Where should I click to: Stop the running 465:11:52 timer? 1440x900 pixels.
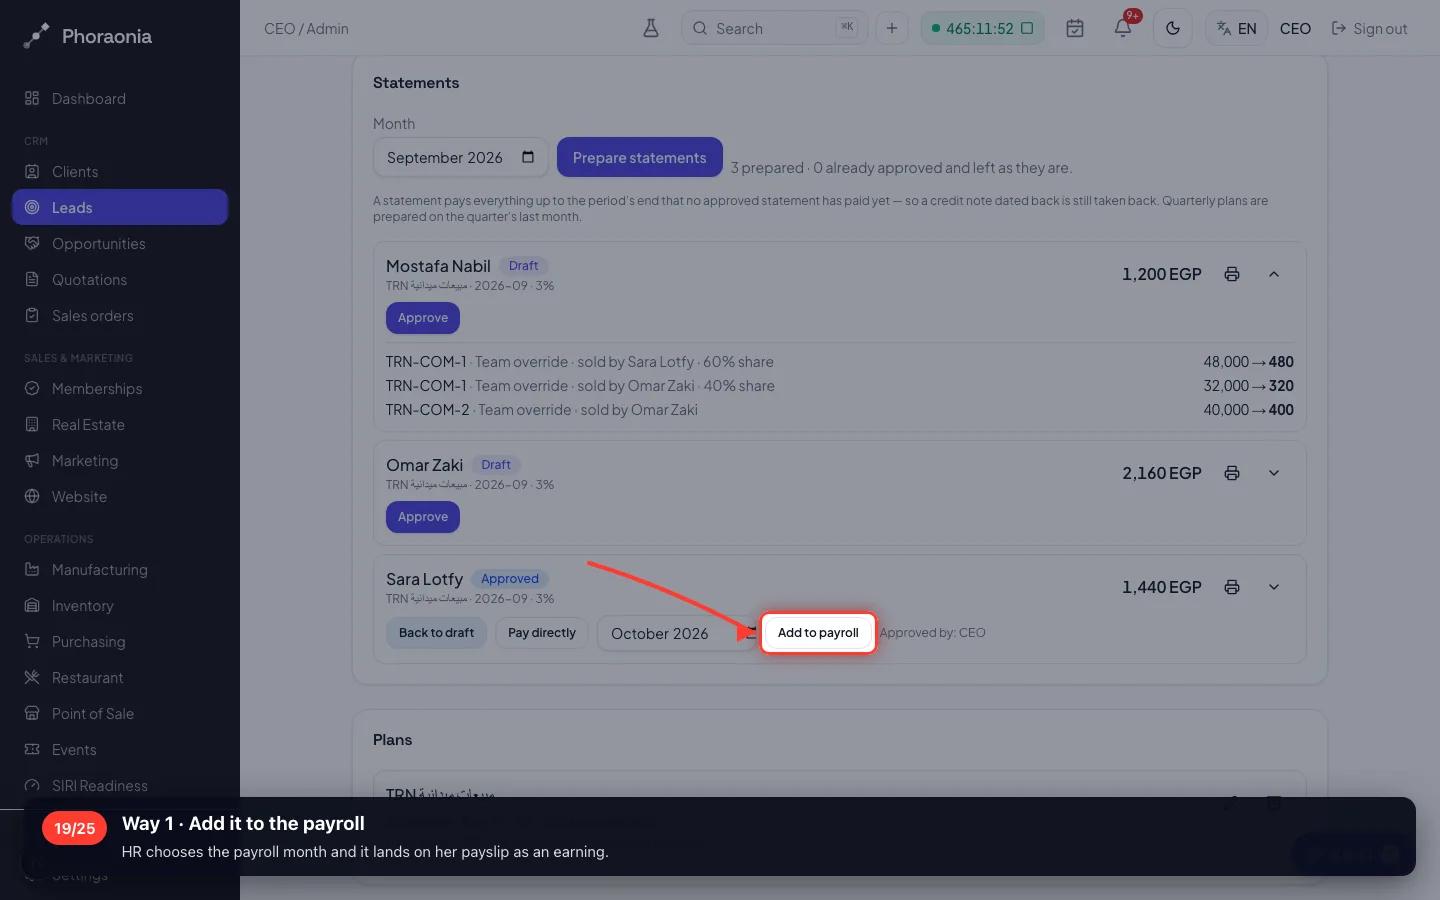1027,28
